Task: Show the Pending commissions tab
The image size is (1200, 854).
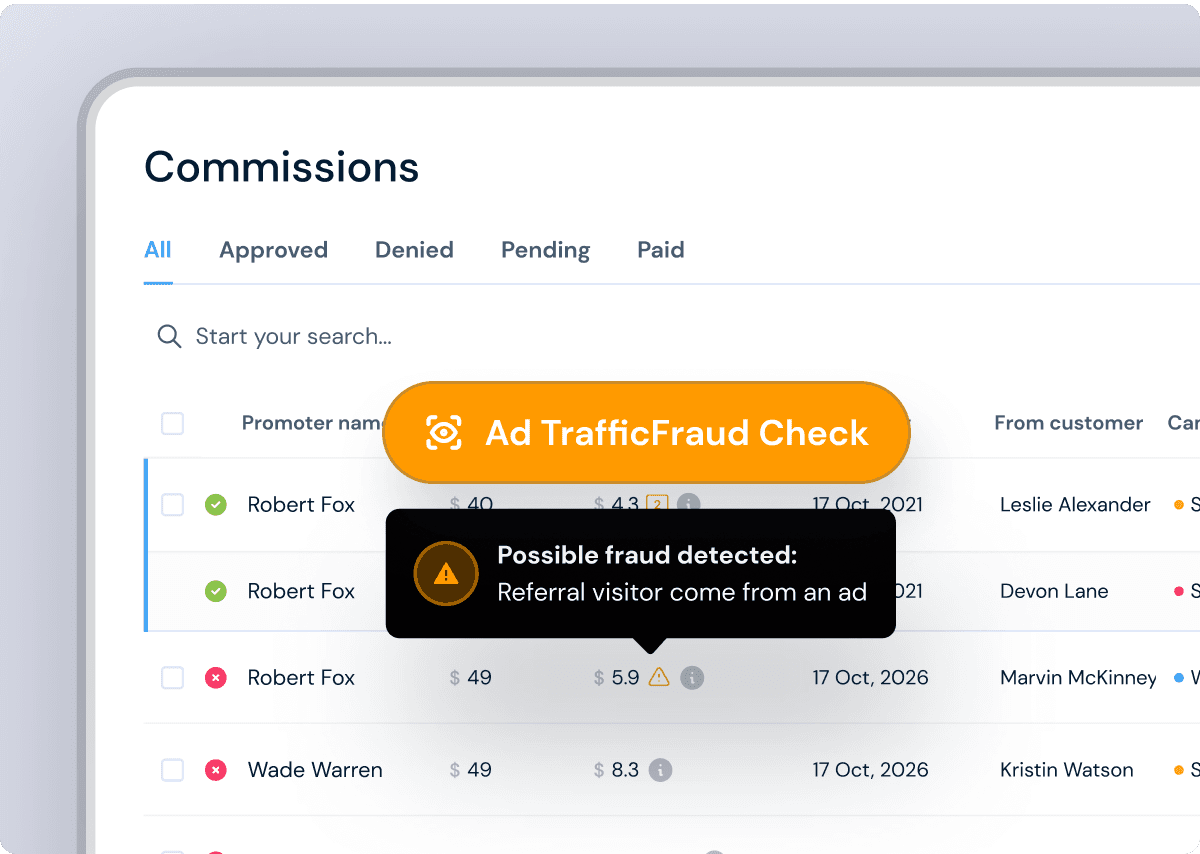Action: click(545, 250)
